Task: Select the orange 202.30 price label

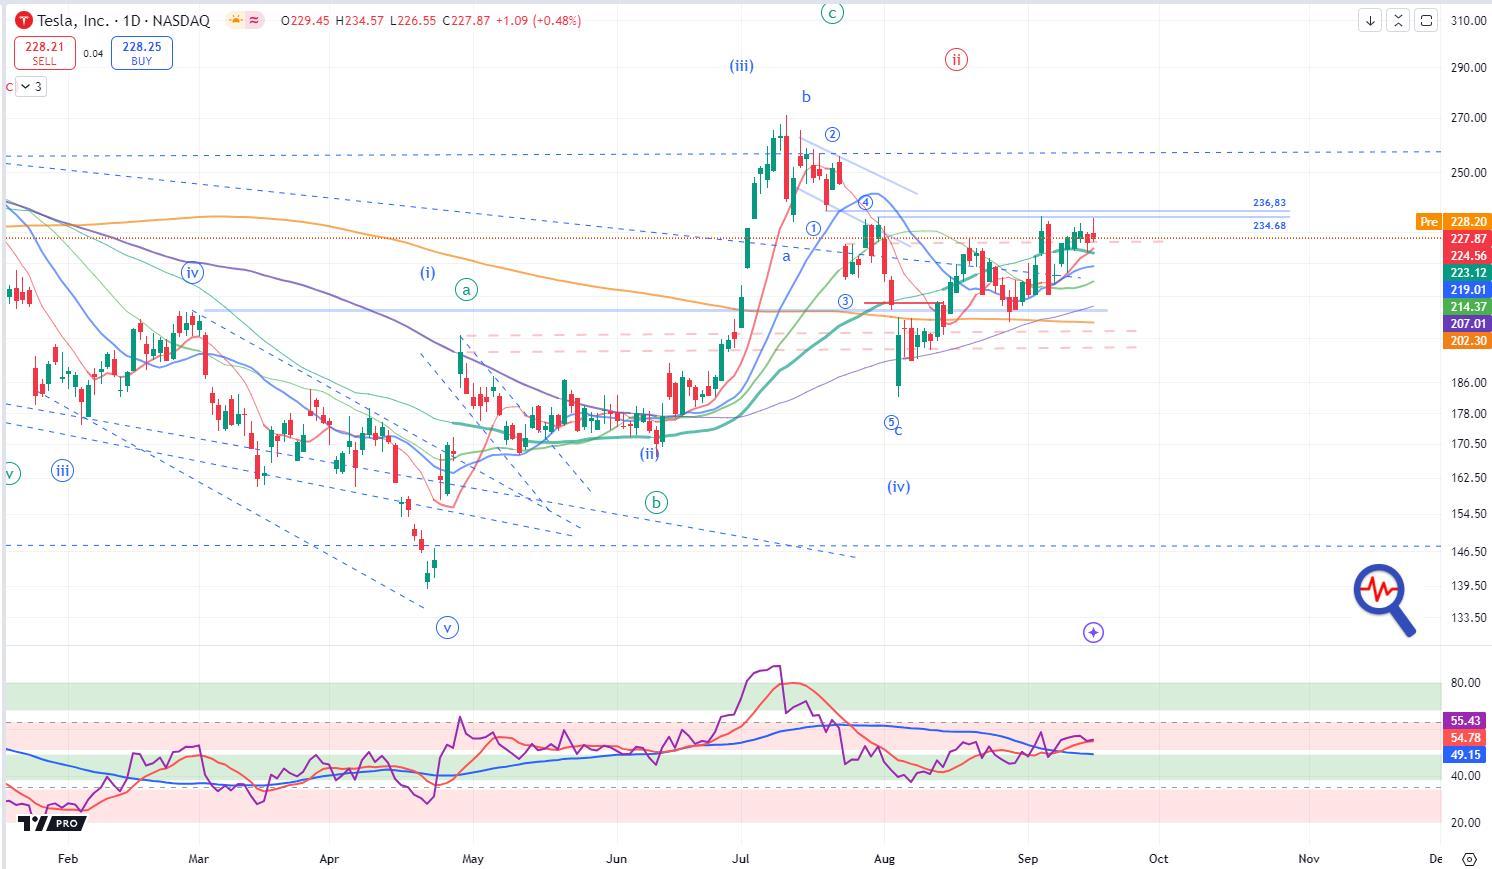Action: (x=1468, y=341)
